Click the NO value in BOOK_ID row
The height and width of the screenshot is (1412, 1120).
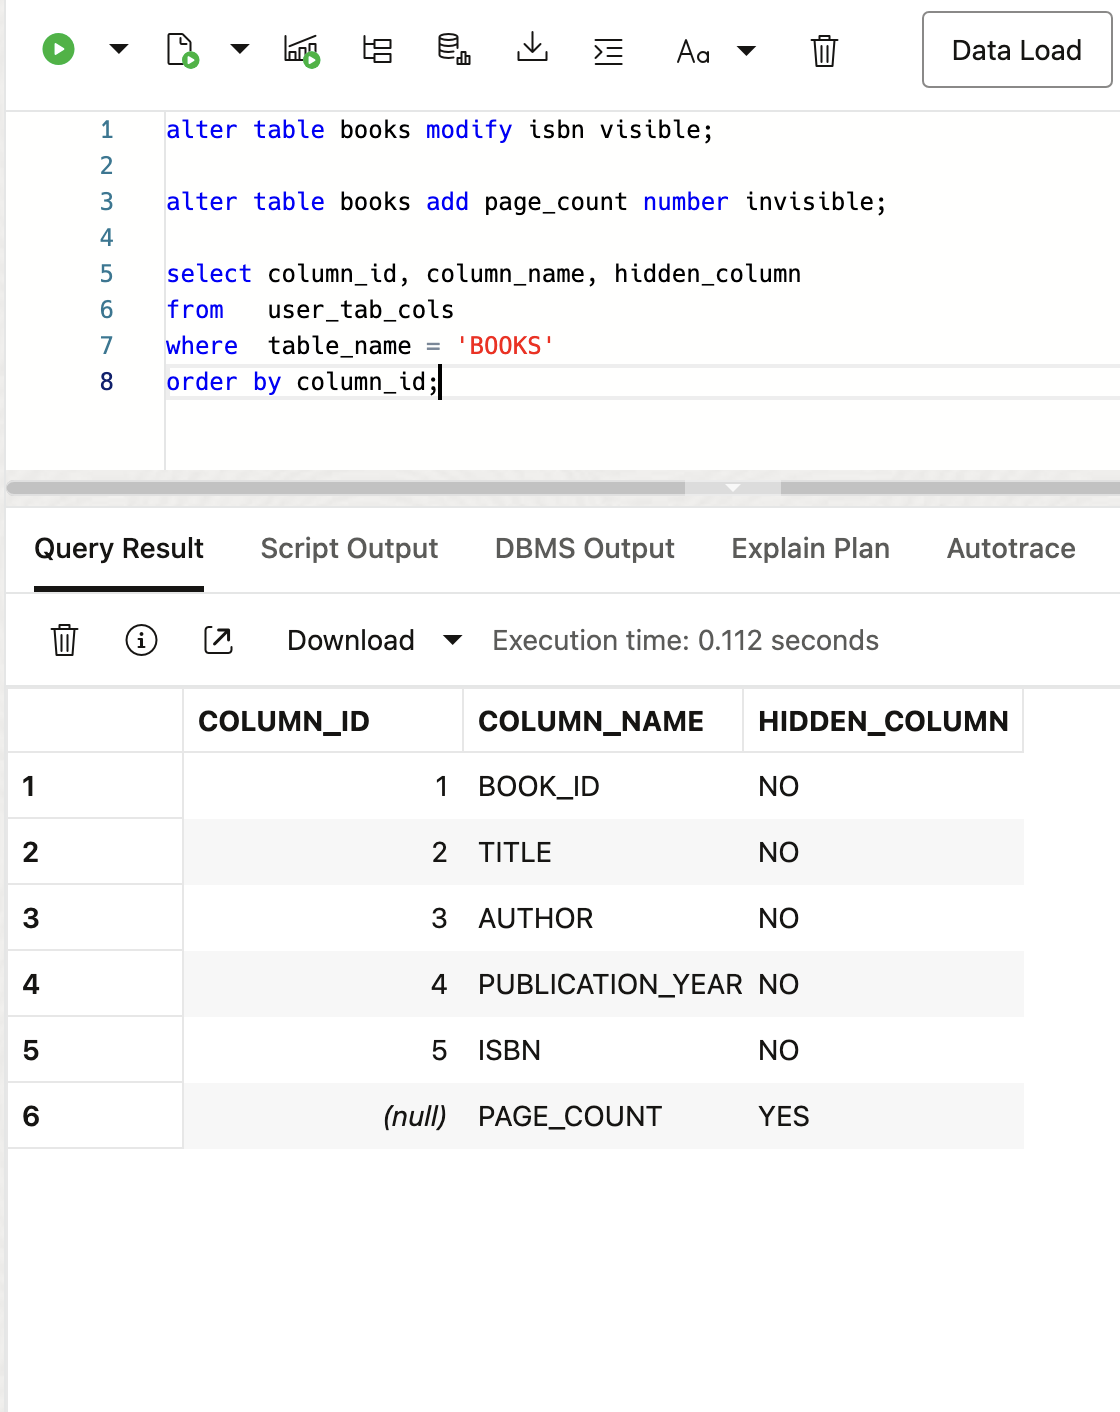click(x=778, y=787)
